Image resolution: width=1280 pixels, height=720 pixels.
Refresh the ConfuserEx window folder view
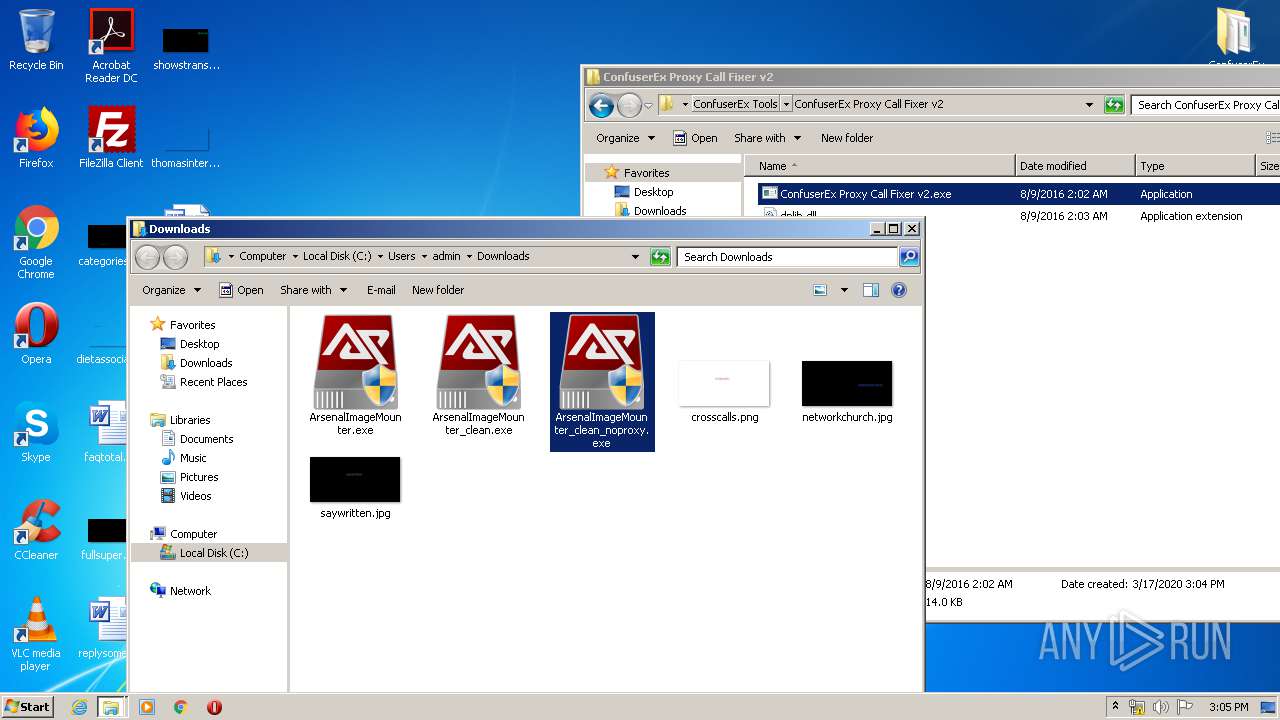pos(1113,105)
